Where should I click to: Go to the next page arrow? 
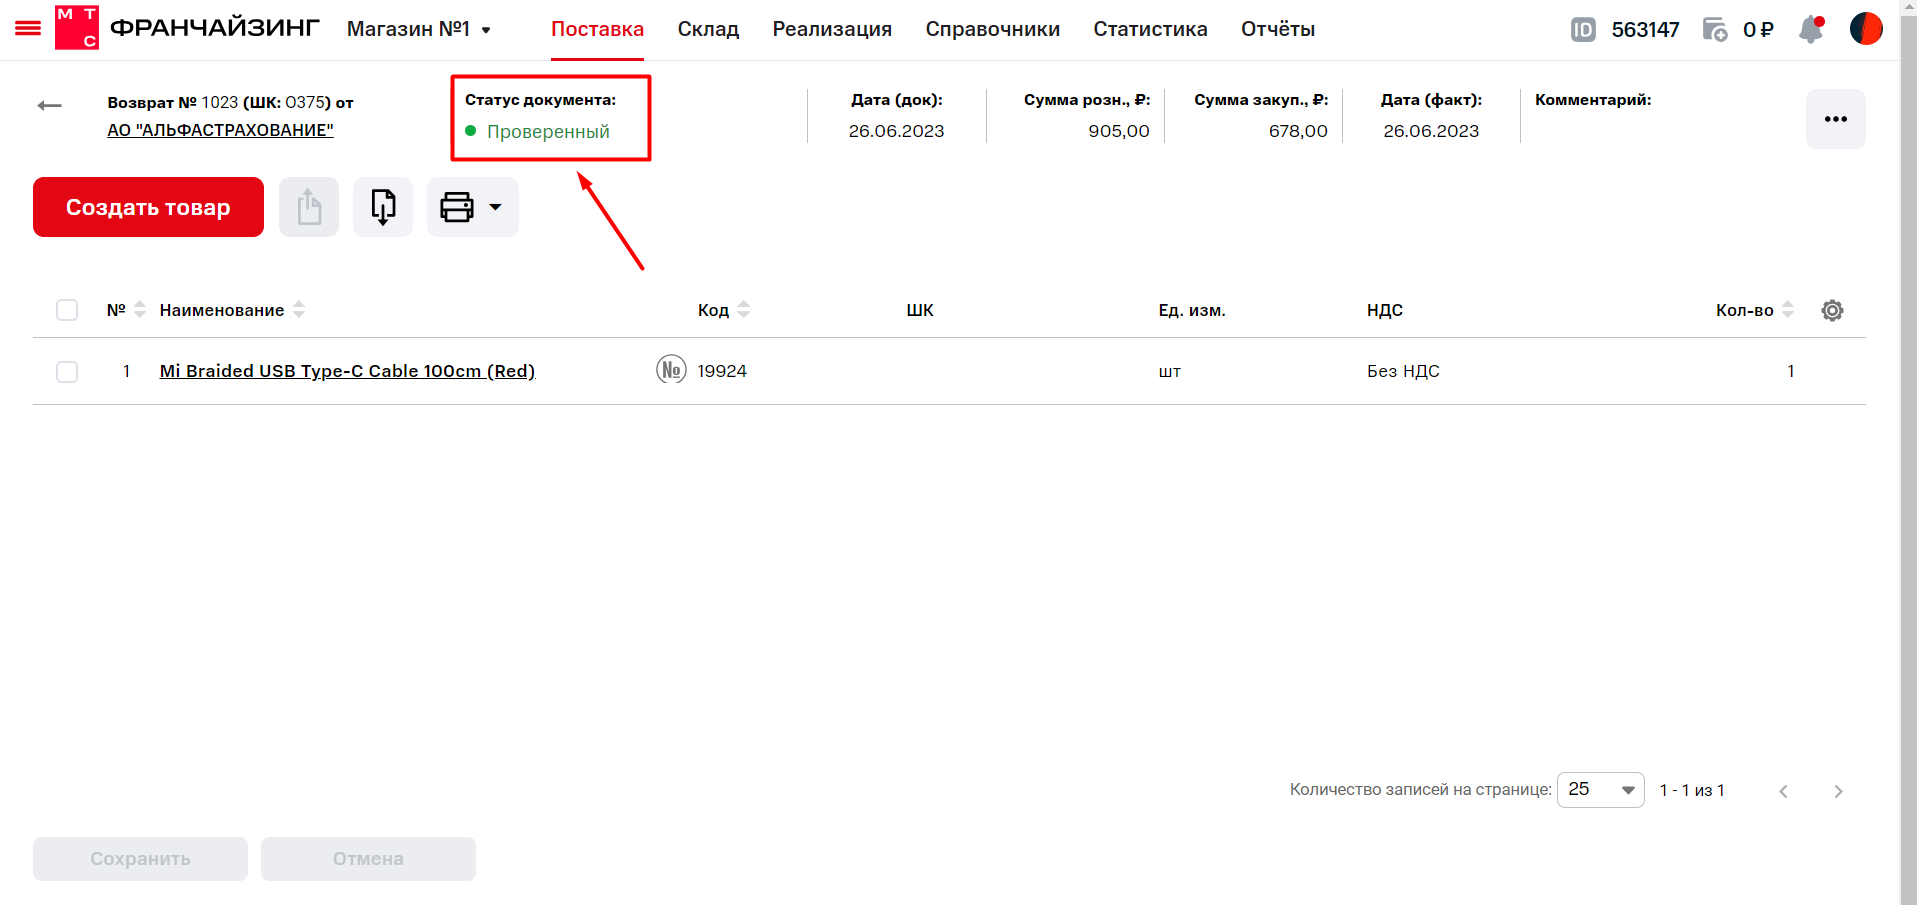coord(1838,791)
